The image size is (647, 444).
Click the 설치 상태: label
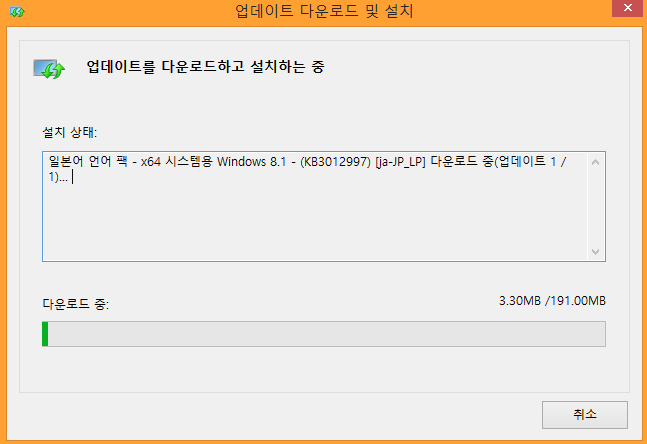[70, 132]
